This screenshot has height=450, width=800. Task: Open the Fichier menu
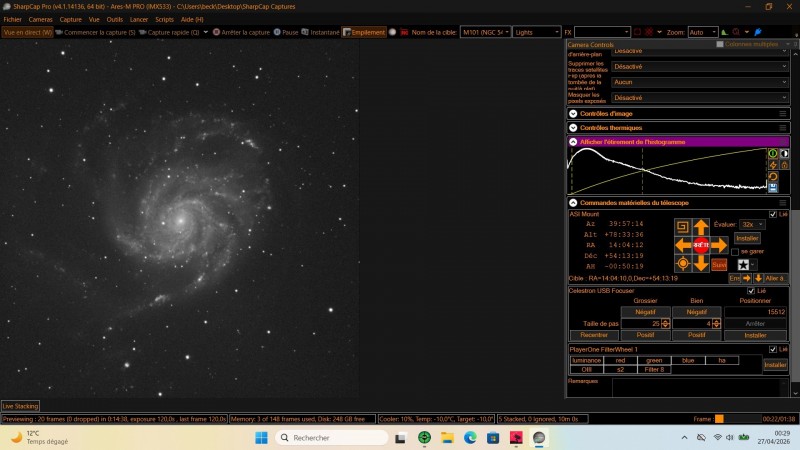coord(13,19)
